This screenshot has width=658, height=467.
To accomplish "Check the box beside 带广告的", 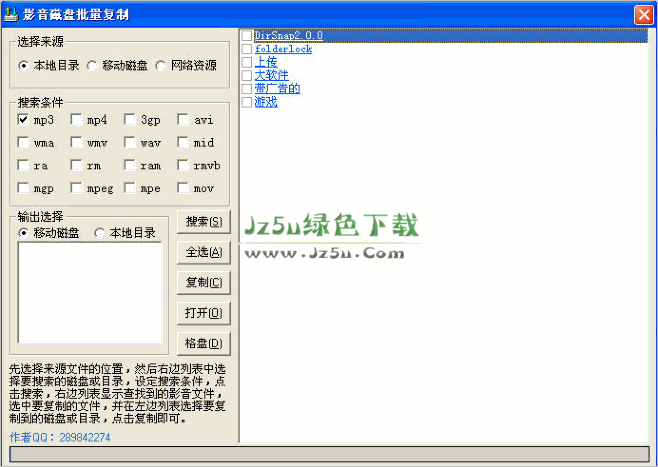I will click(247, 89).
